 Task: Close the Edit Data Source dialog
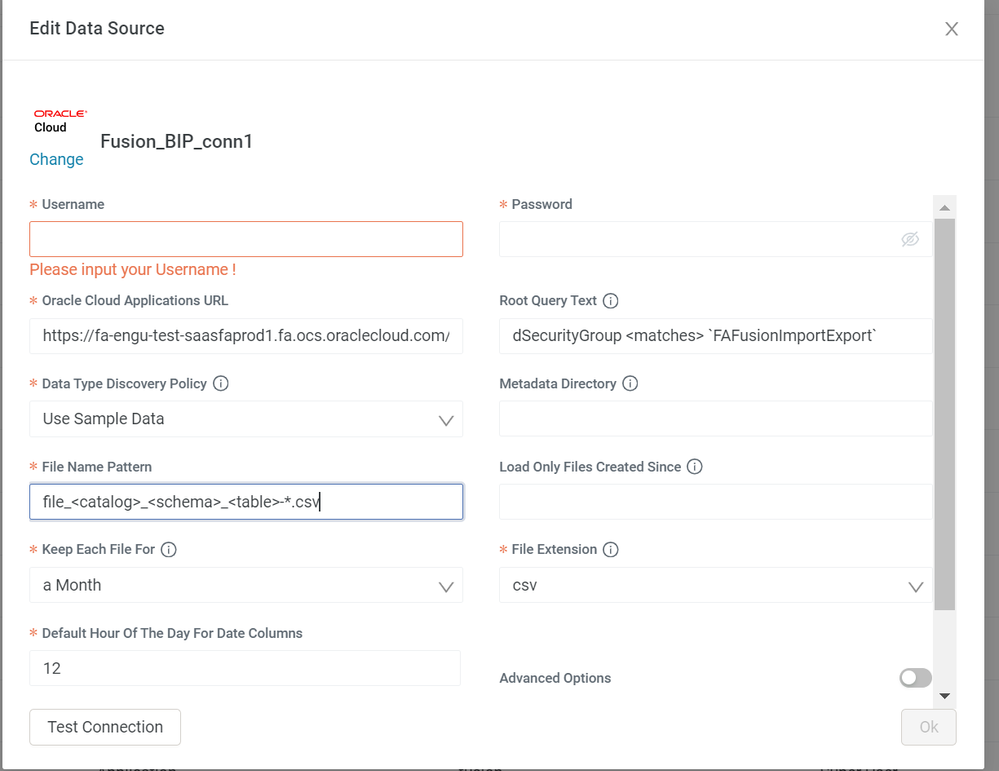pos(951,29)
